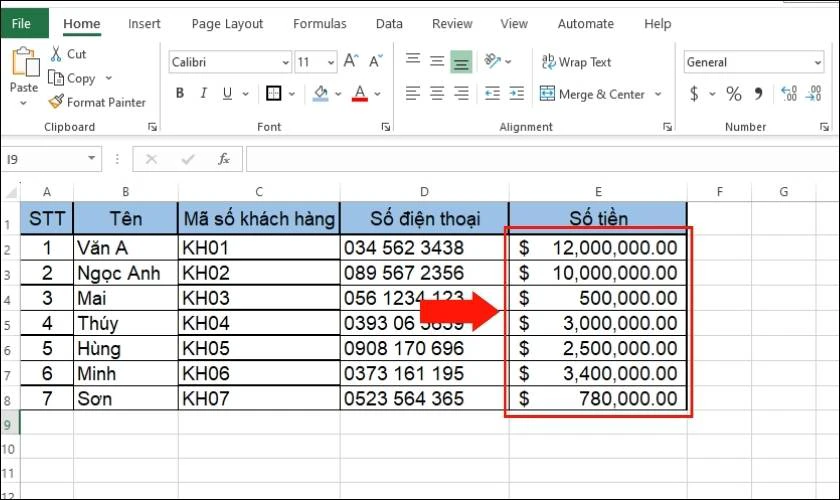Open Number format dialog launcher
The height and width of the screenshot is (500, 840).
click(x=824, y=127)
